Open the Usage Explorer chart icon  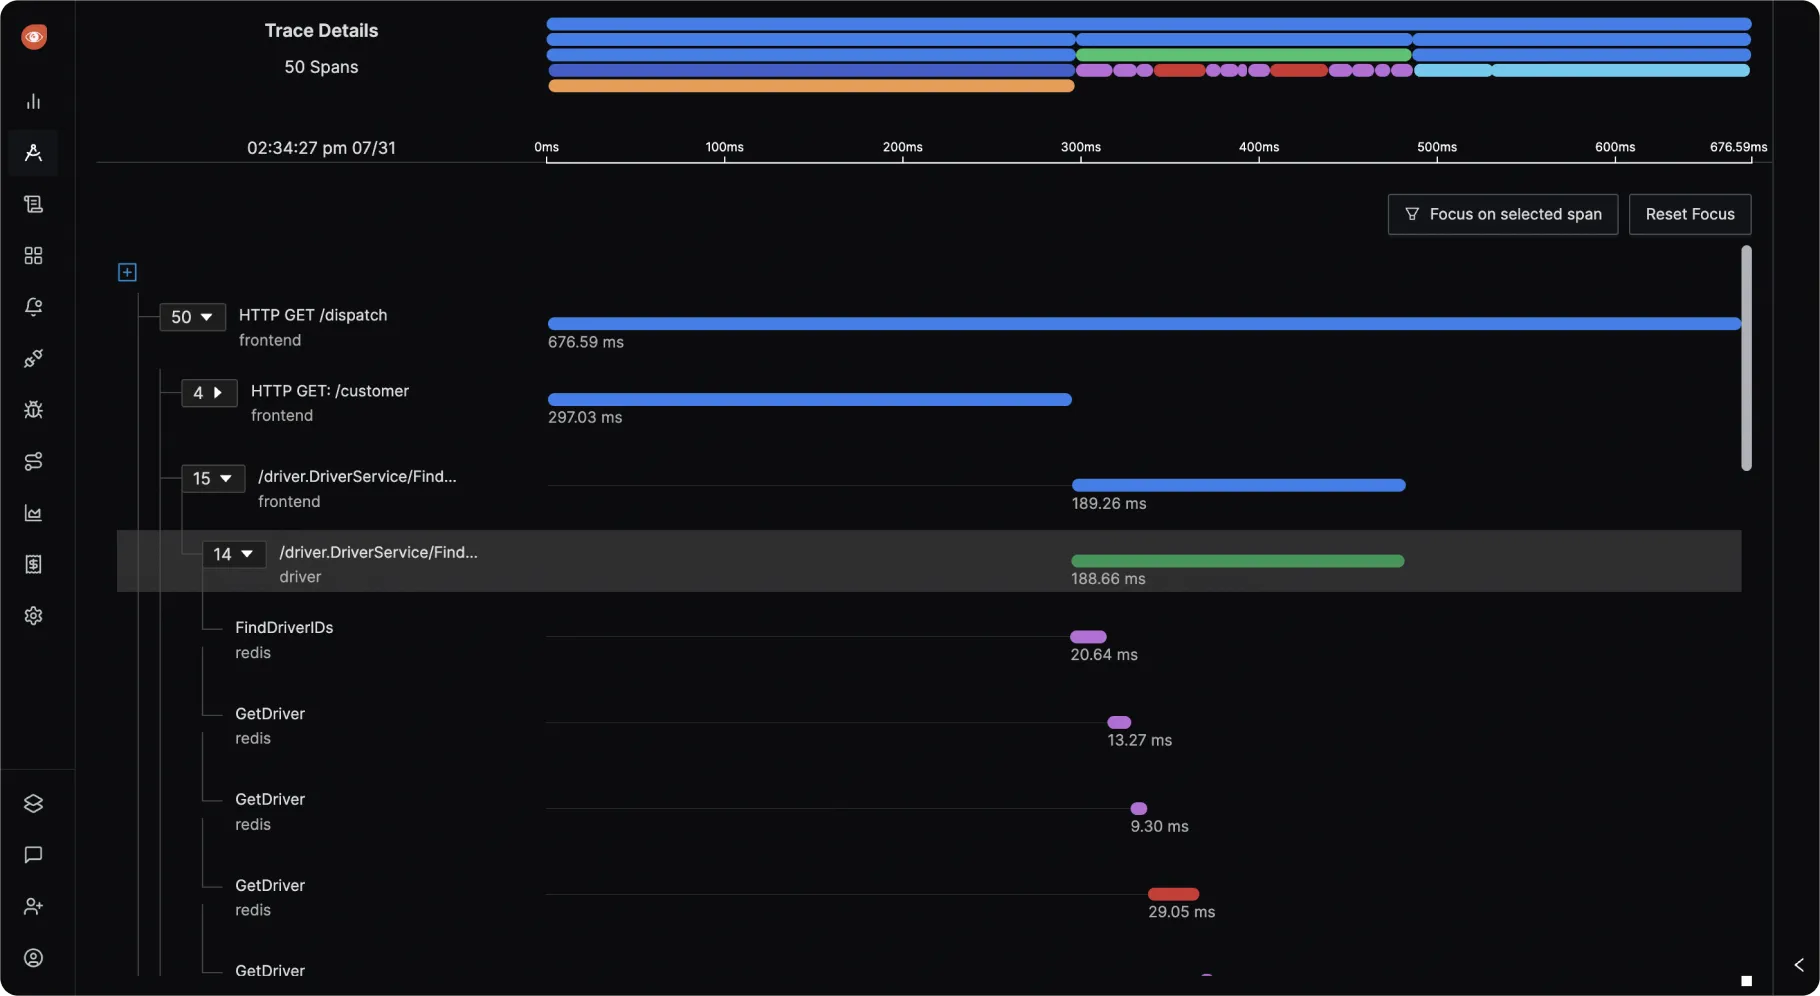click(33, 513)
